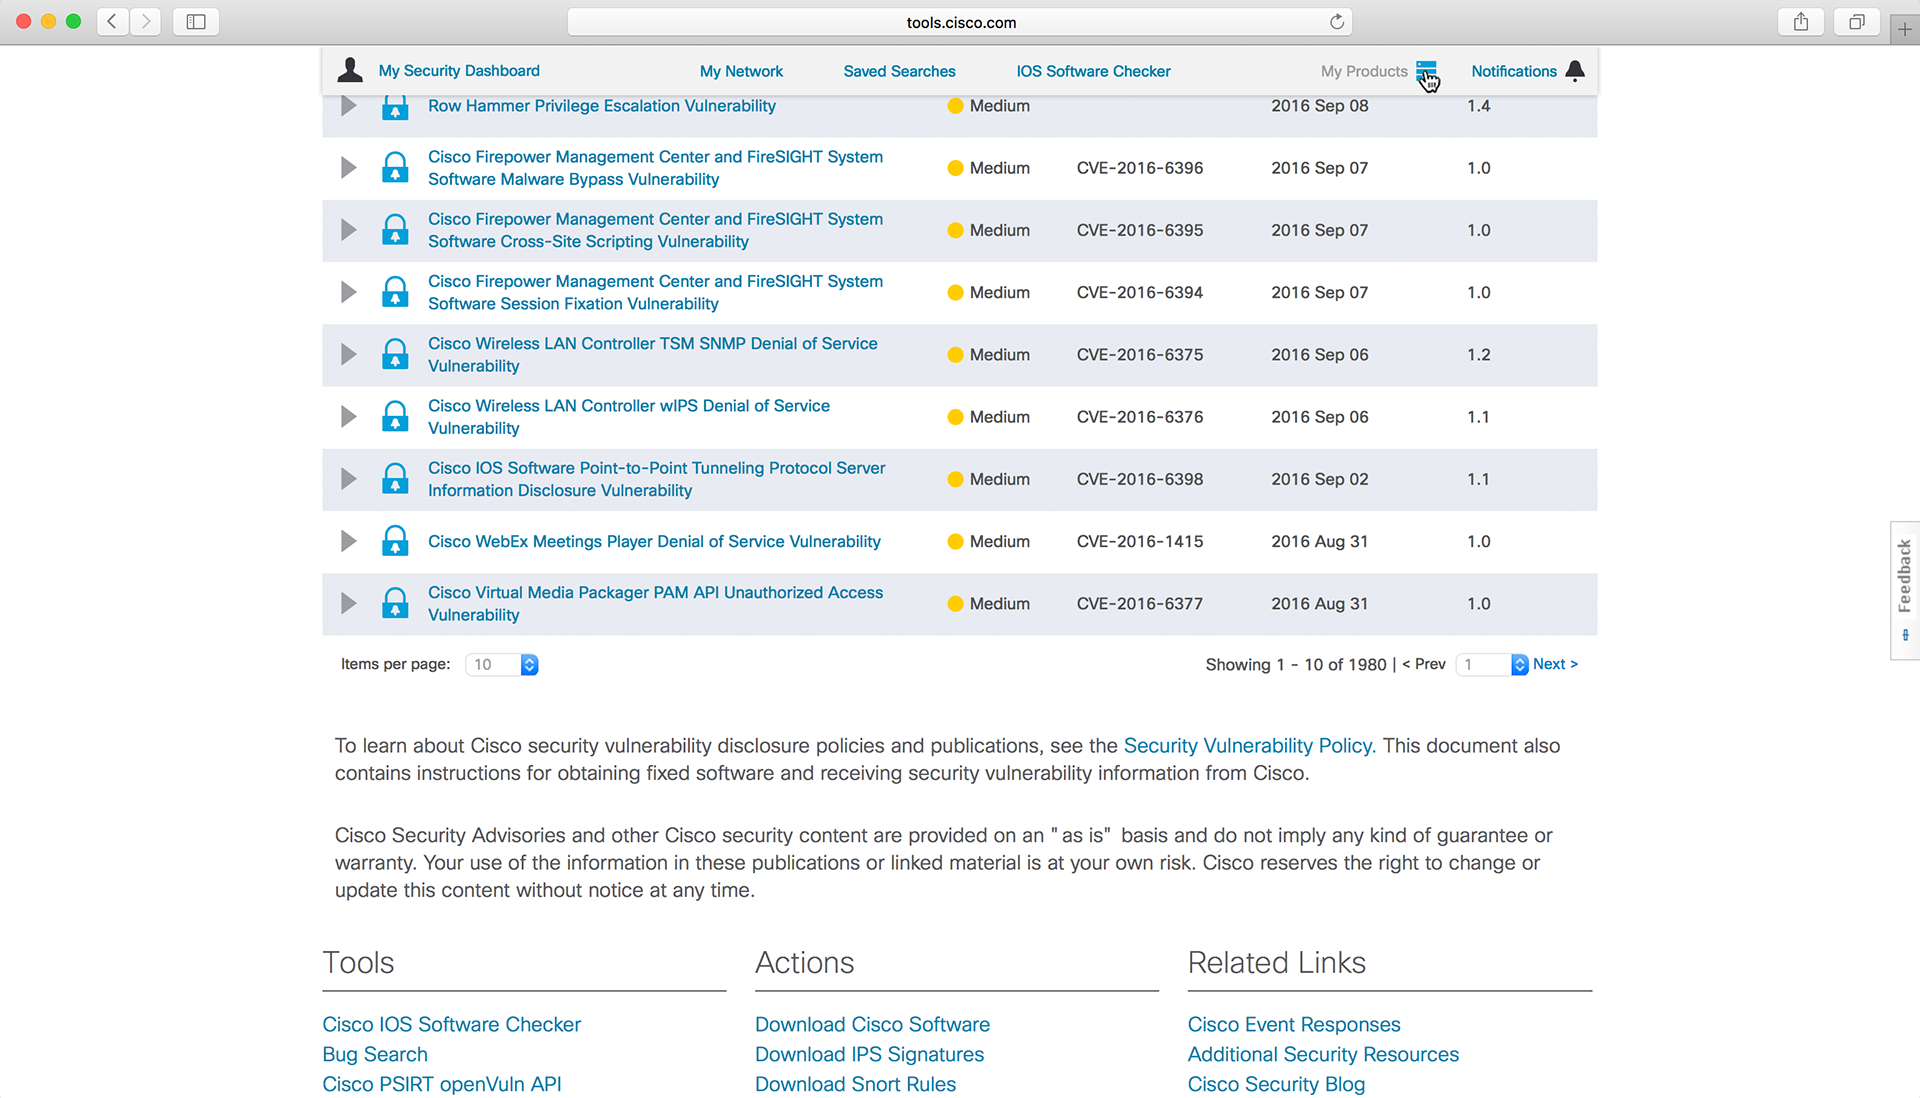This screenshot has width=1920, height=1098.
Task: Go to Next page of advisories
Action: [1555, 664]
